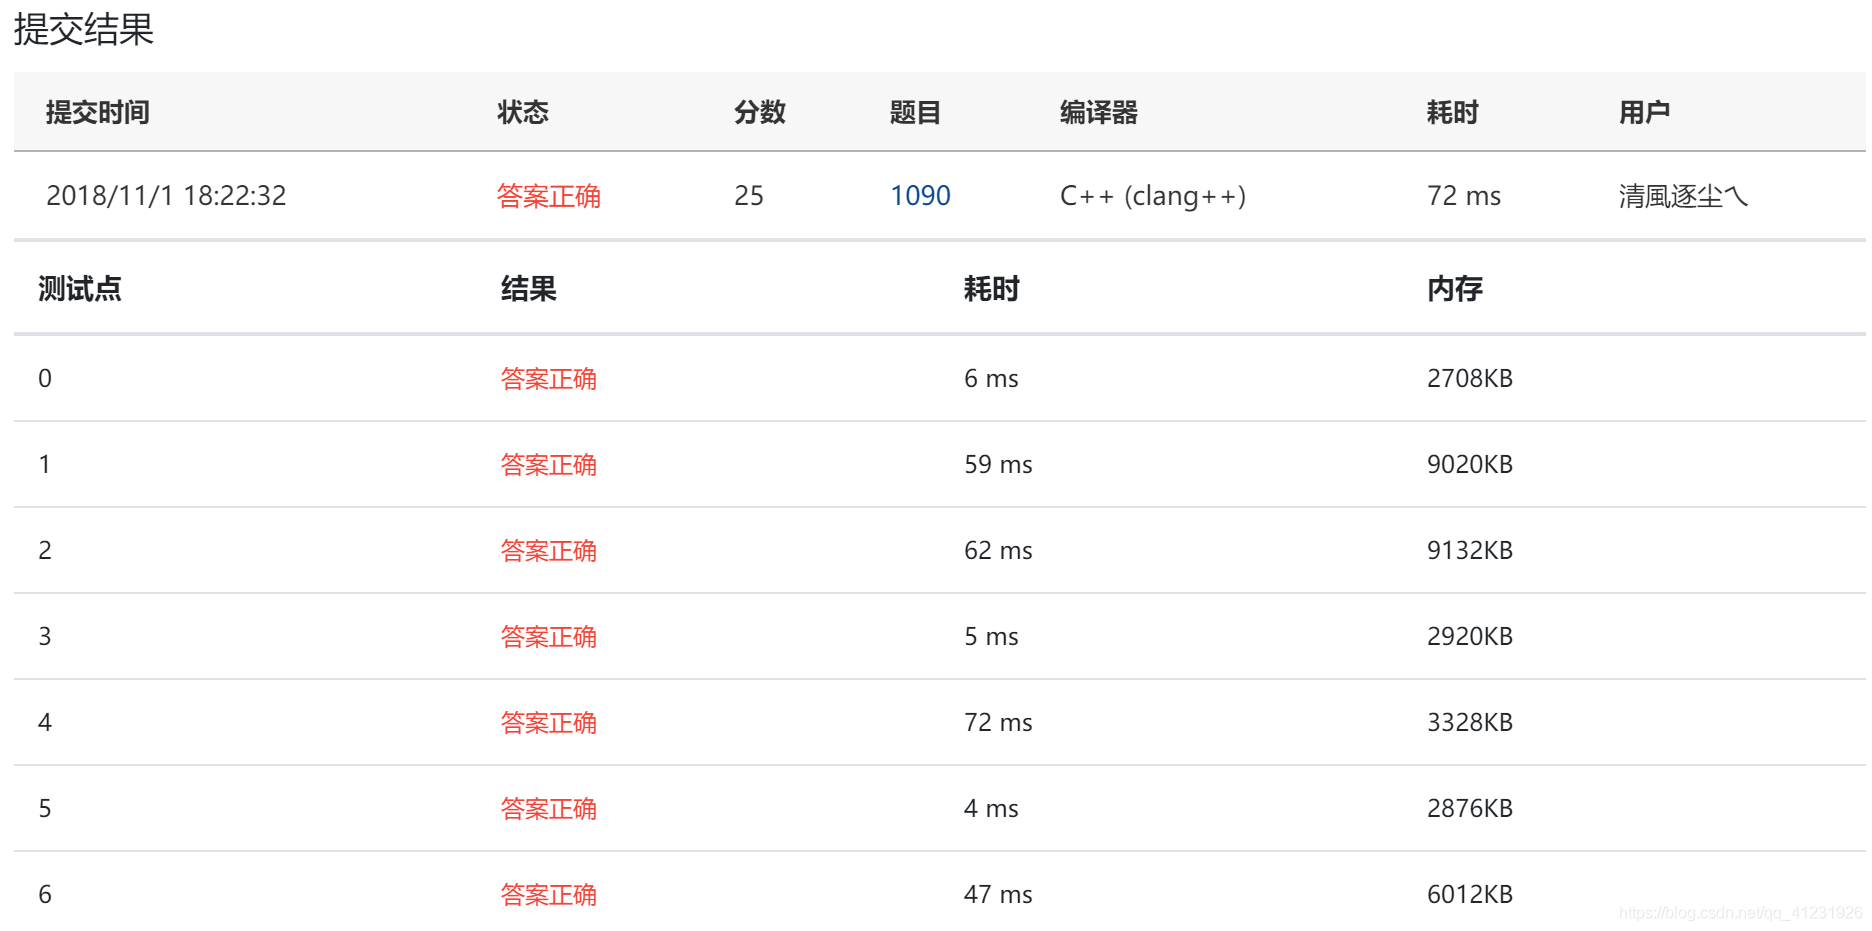
Task: Click the total time 72 ms in summary row
Action: tap(1464, 196)
